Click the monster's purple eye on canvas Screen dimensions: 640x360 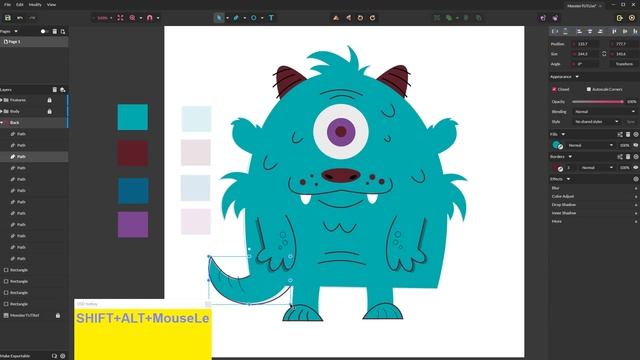[x=341, y=131]
